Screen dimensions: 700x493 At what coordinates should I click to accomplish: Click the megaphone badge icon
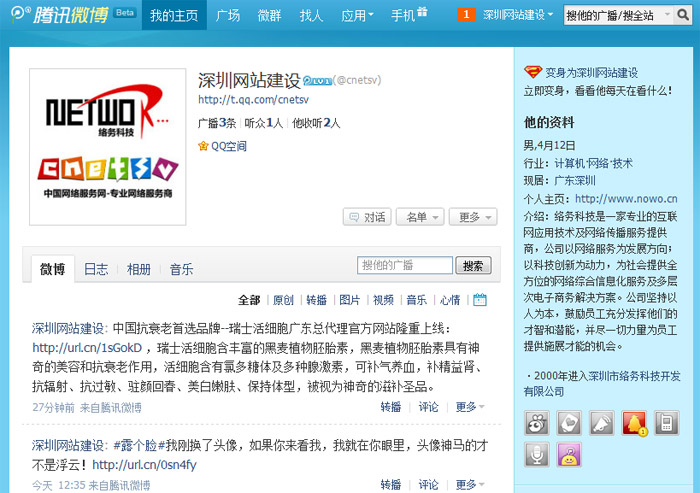[602, 422]
